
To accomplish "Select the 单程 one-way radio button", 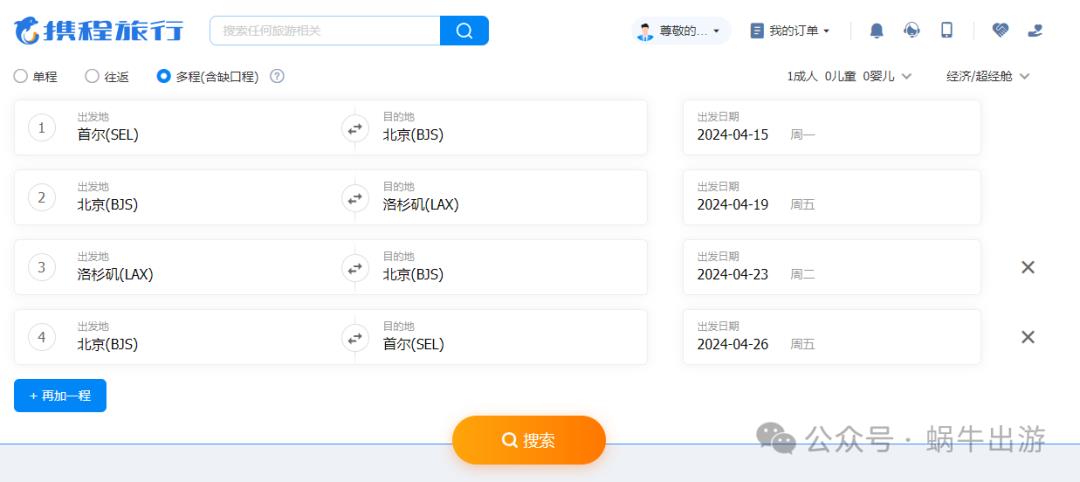I will [x=21, y=76].
